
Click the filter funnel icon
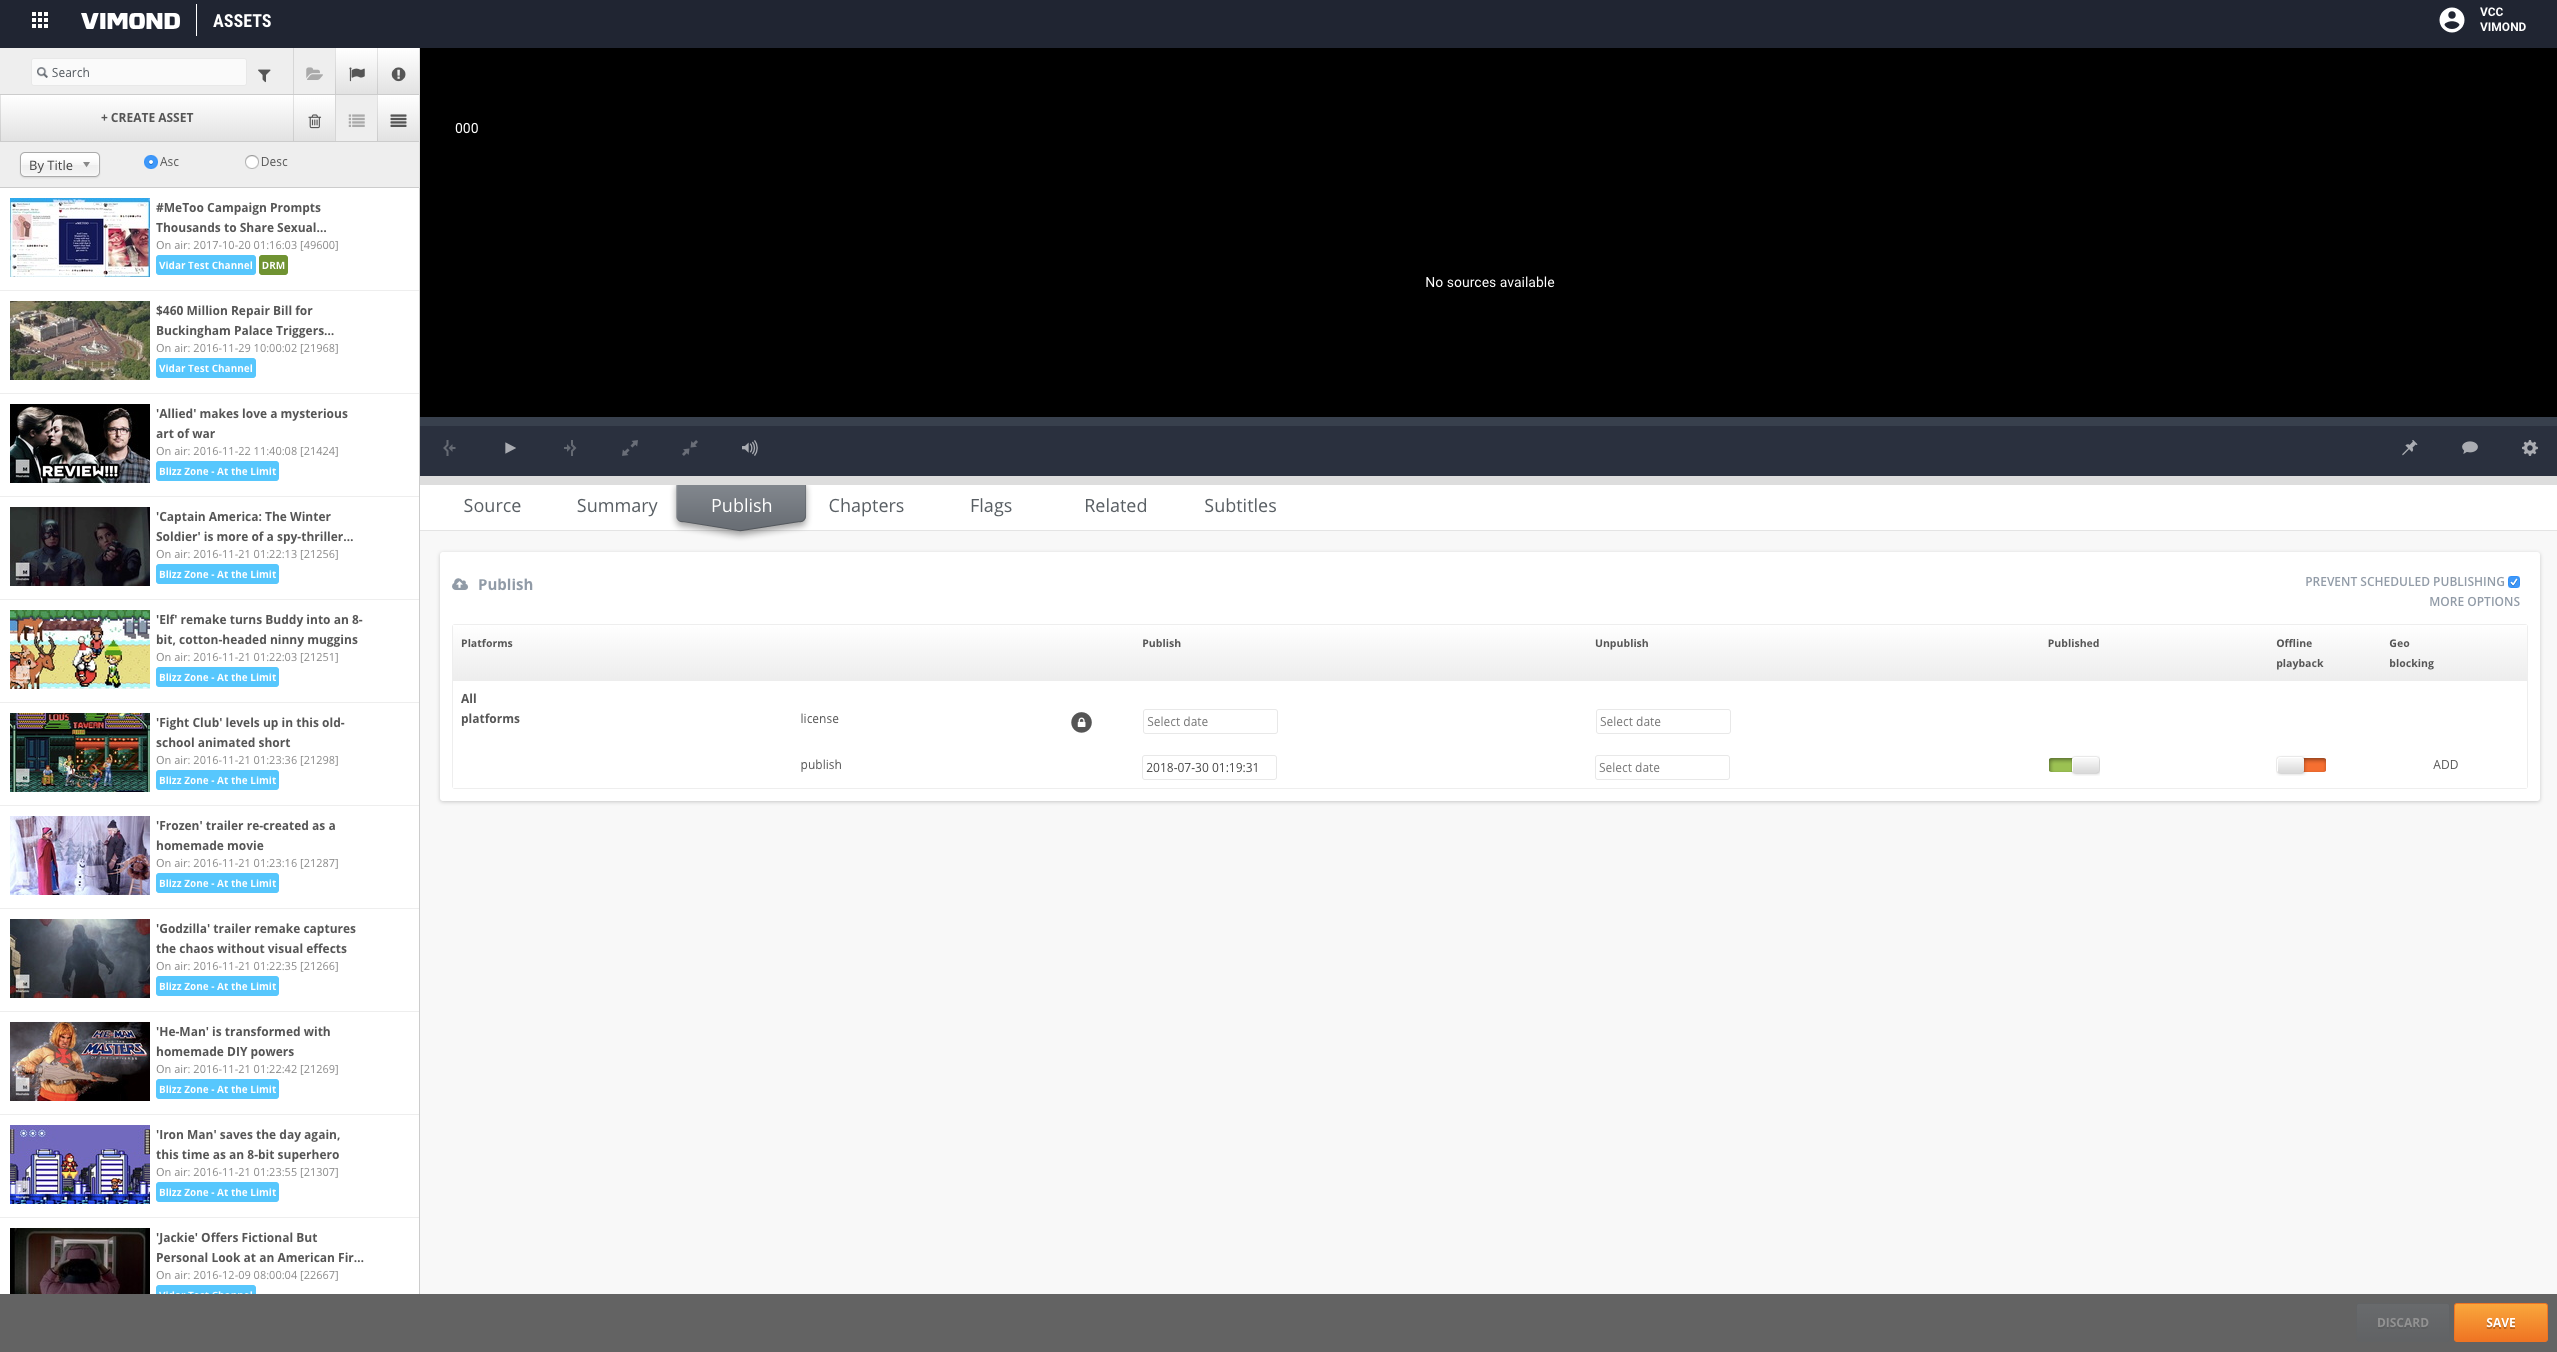point(264,75)
